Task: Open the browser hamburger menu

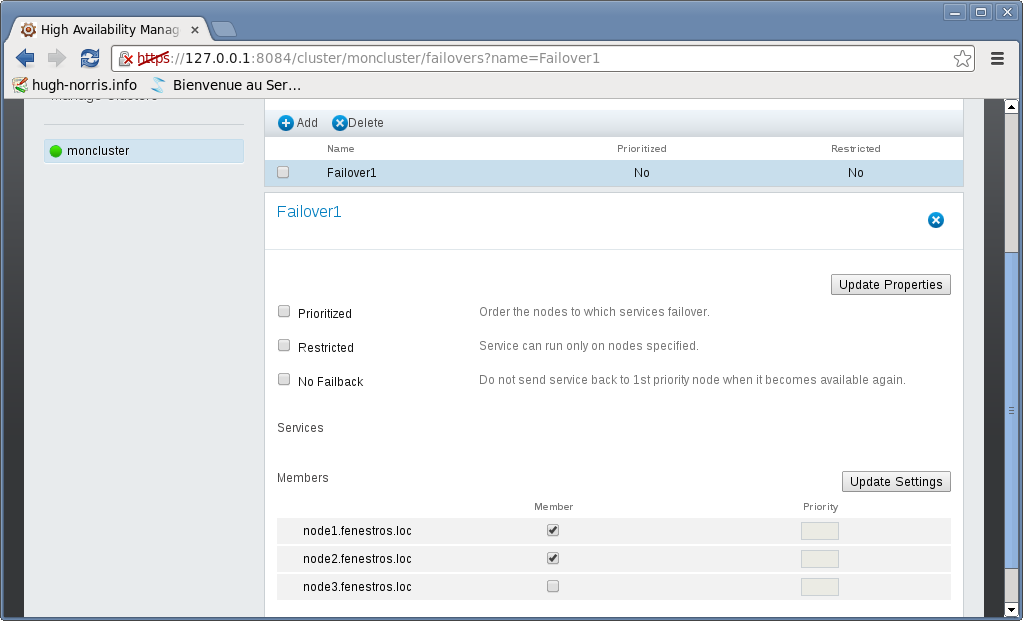Action: point(997,58)
